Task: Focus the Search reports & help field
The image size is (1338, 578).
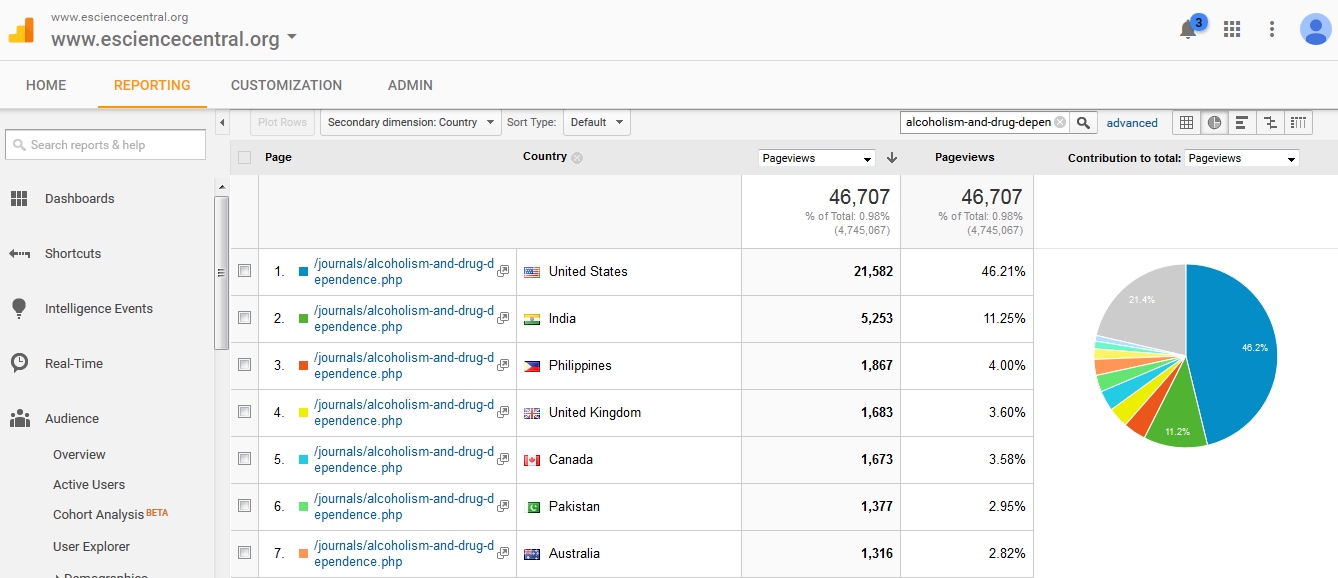Action: pyautogui.click(x=105, y=145)
